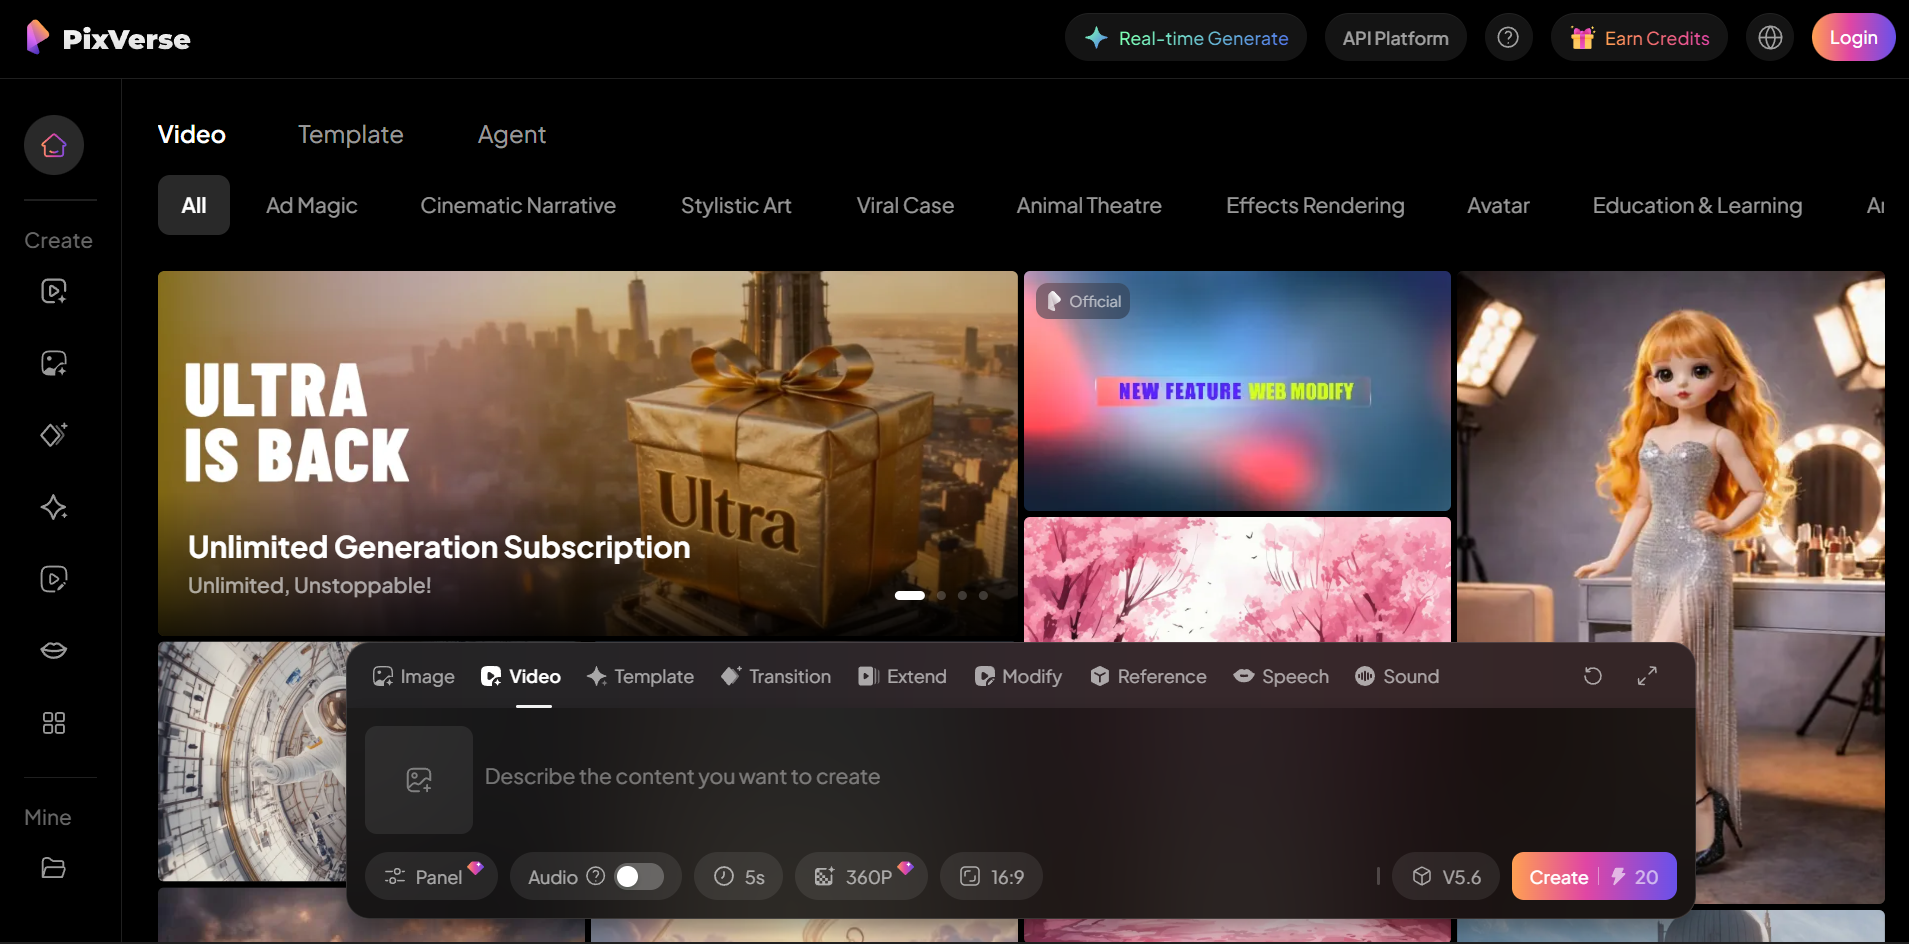Open the four-squares grid icon in sidebar

tap(54, 723)
